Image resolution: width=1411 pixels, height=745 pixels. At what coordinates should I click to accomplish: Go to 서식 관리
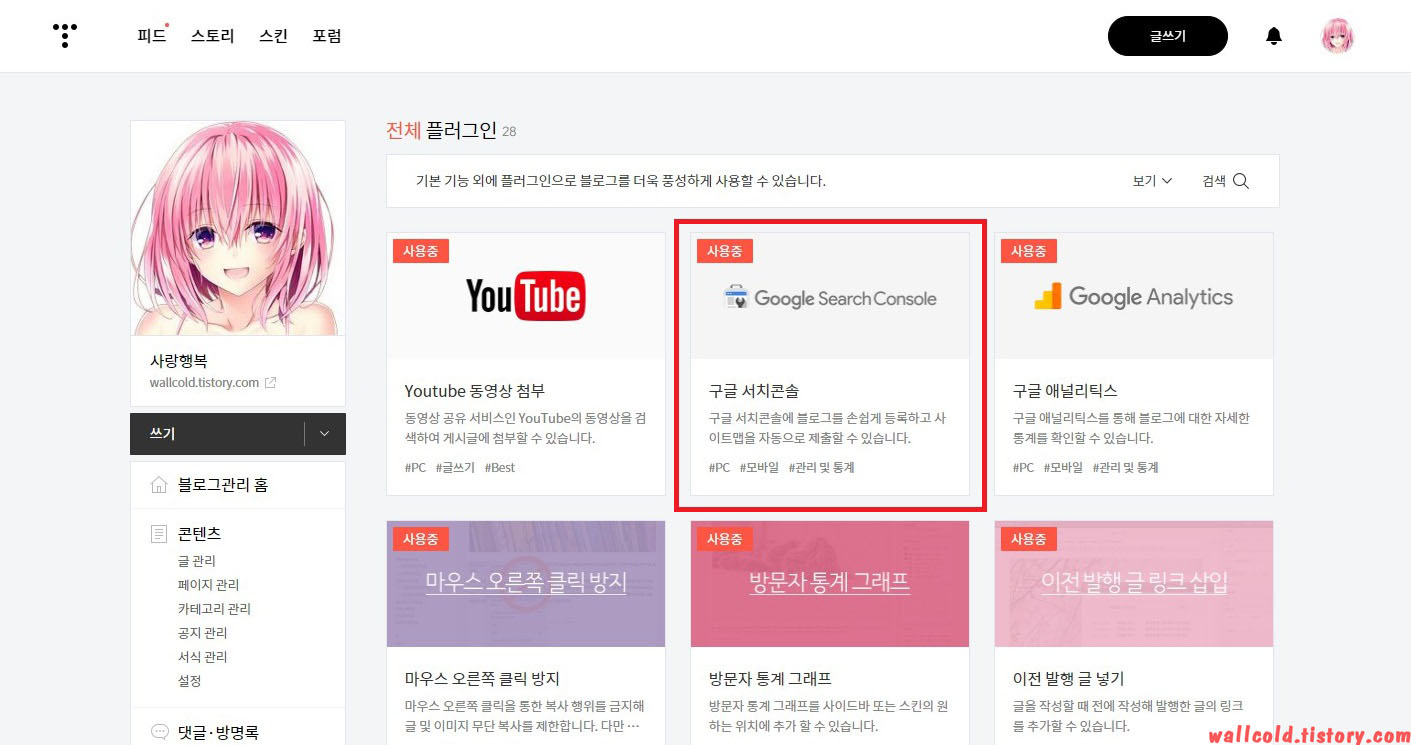pyautogui.click(x=203, y=657)
